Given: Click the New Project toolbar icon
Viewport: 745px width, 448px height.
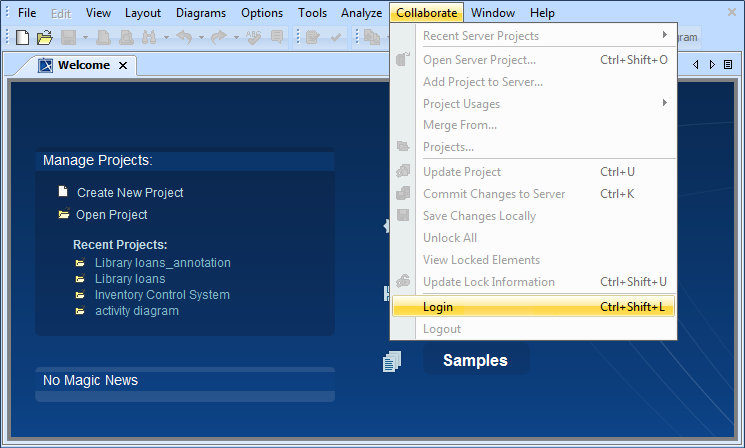Looking at the screenshot, I should click(x=23, y=37).
